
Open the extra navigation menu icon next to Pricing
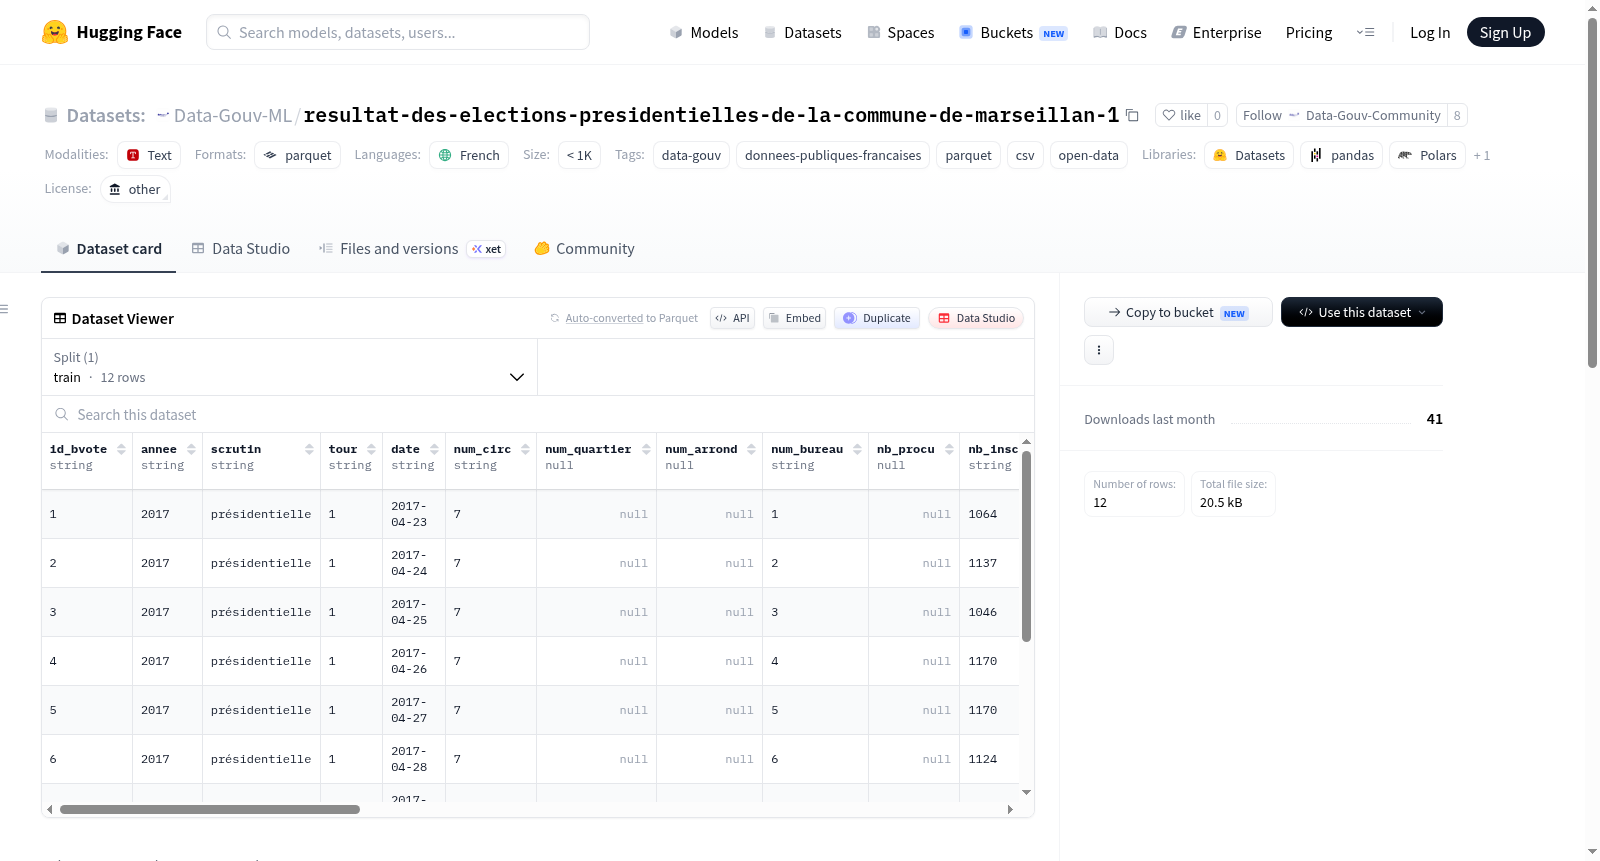1365,32
